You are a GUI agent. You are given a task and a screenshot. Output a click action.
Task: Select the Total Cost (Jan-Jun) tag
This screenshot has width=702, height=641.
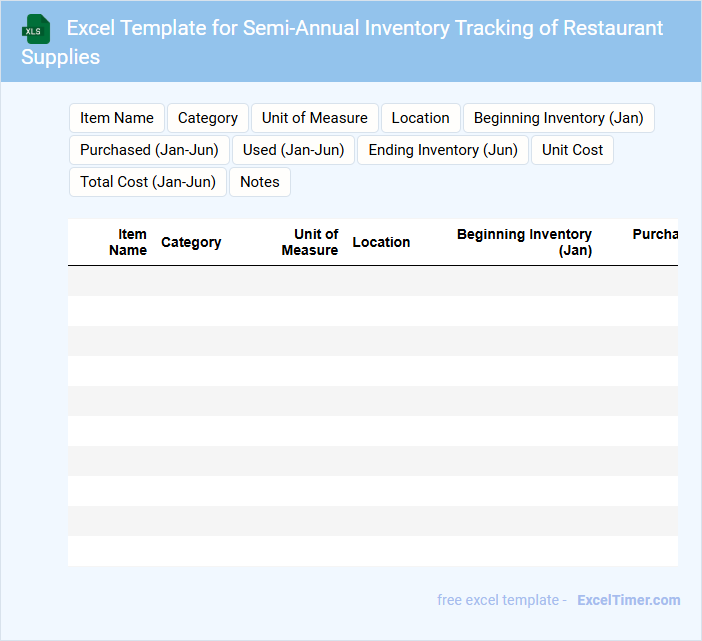[148, 182]
